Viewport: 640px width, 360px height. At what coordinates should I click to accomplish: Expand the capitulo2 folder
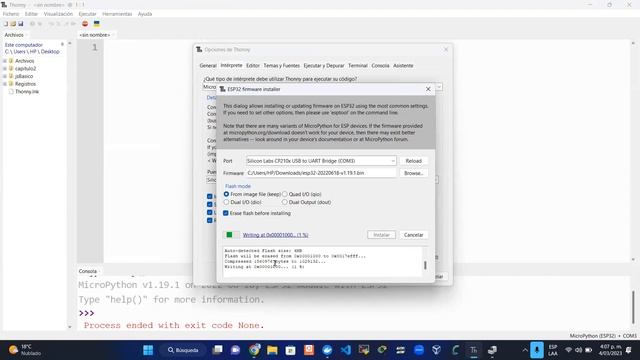coord(5,69)
